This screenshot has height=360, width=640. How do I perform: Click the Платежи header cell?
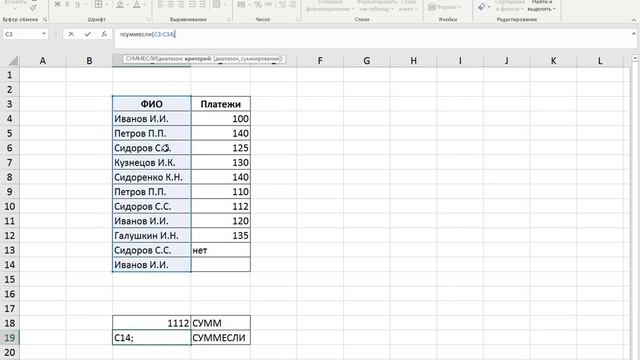pos(220,104)
